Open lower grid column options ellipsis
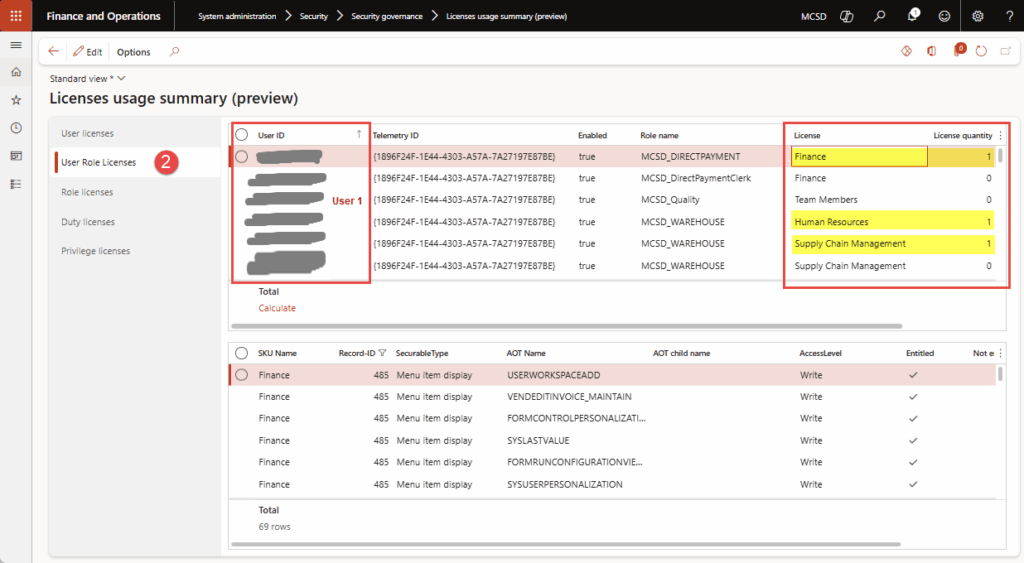 [1000, 353]
